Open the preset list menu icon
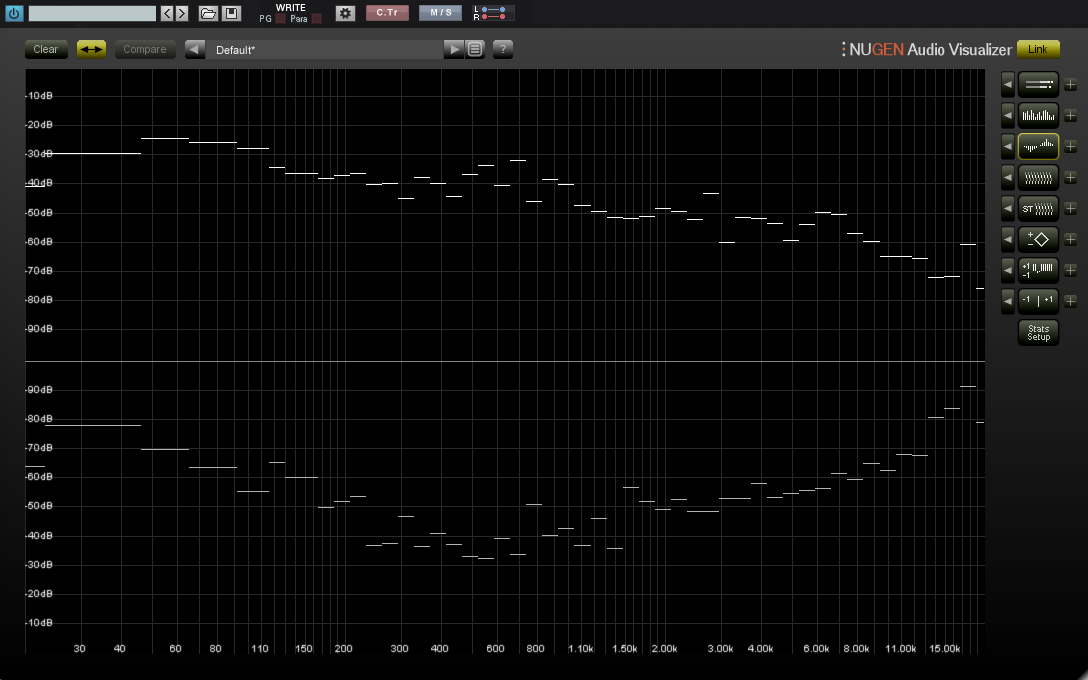 475,49
